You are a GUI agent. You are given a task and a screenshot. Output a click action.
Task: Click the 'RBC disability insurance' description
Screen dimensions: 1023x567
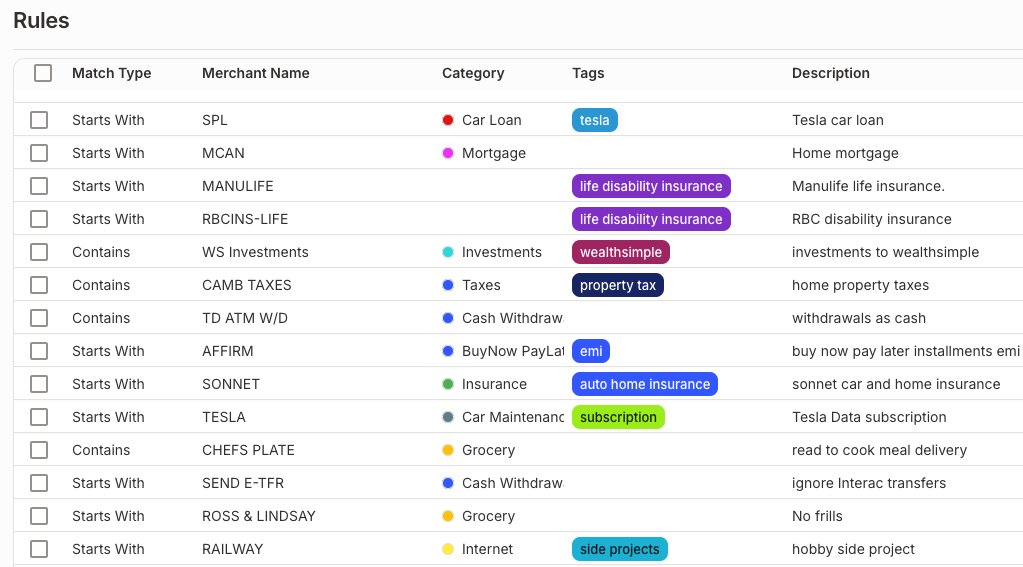click(872, 219)
